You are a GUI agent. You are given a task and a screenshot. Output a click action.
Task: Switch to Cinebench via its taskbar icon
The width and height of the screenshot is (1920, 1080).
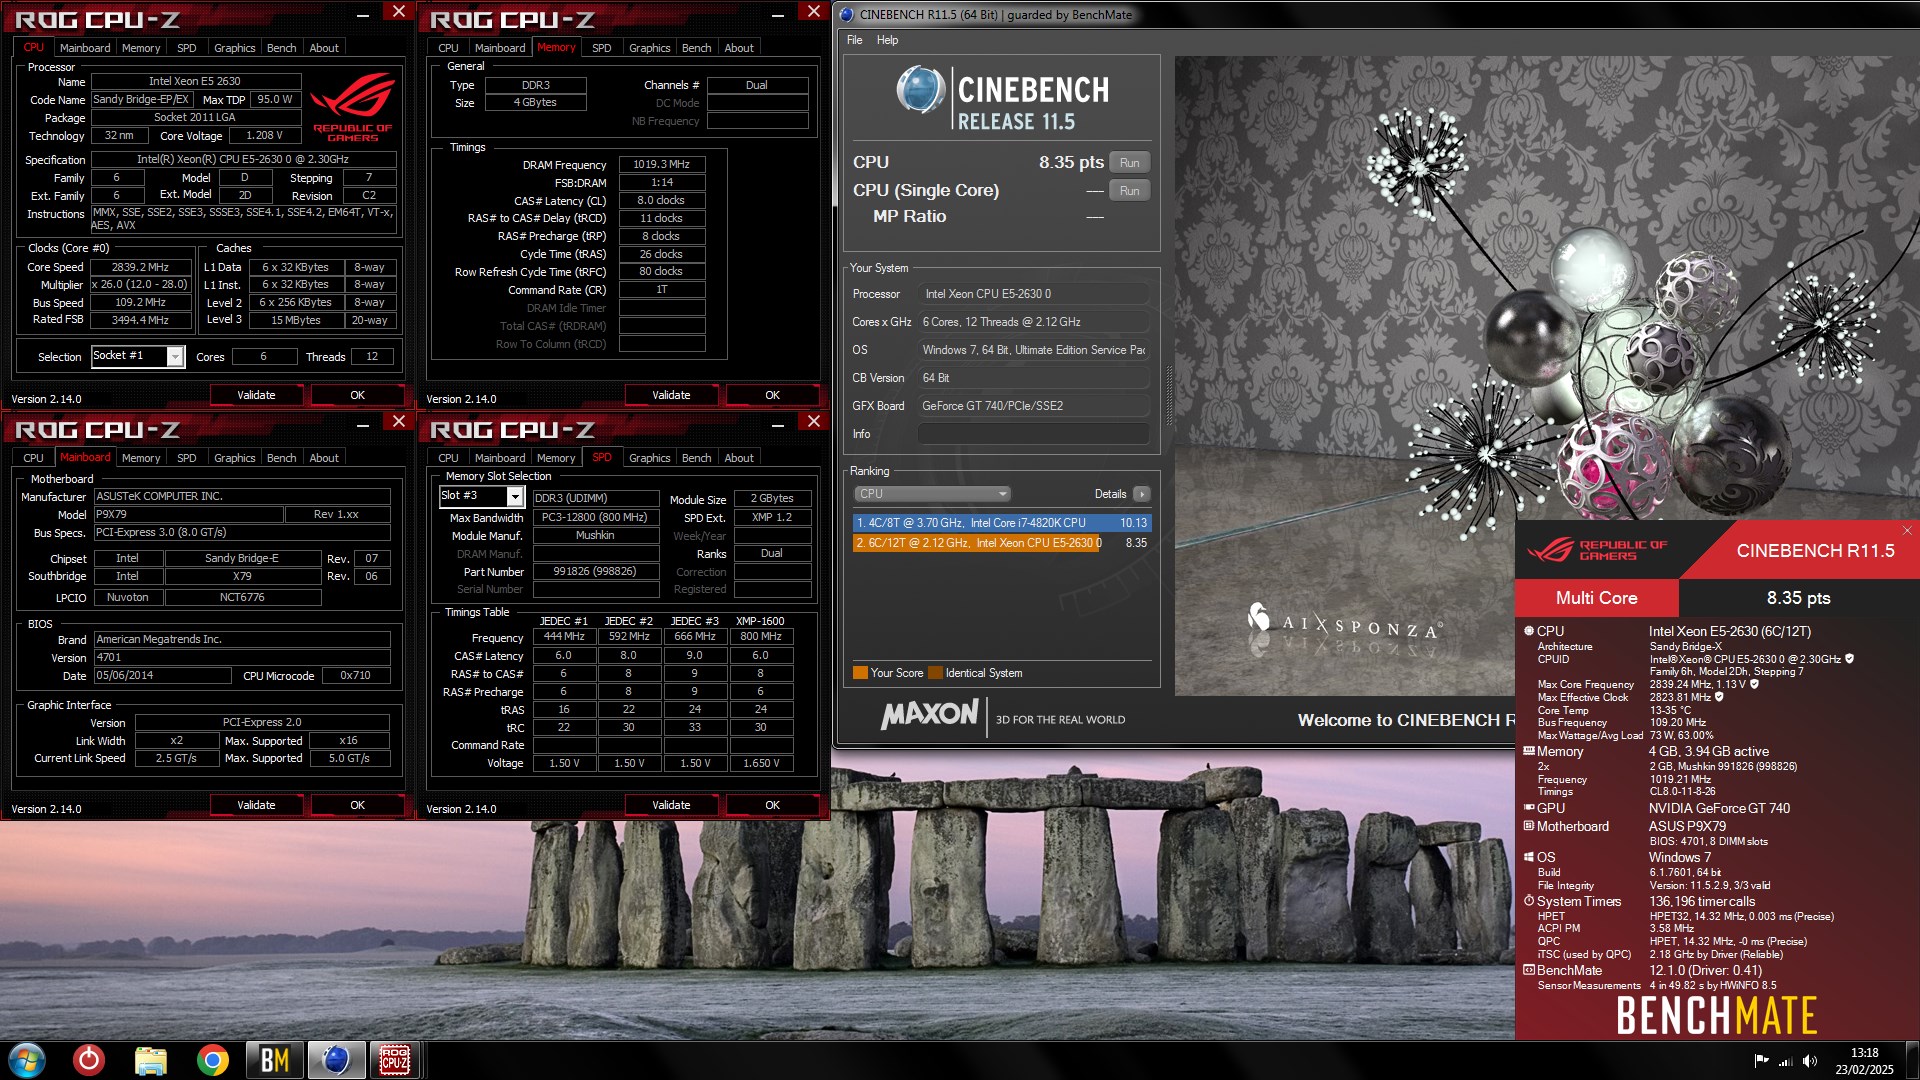click(336, 1060)
